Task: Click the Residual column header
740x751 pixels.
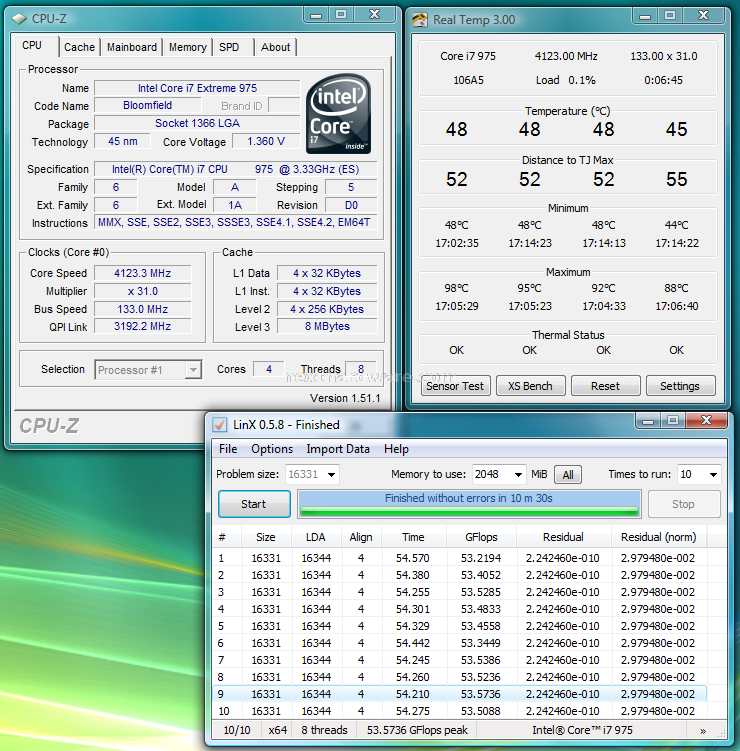Action: click(563, 537)
